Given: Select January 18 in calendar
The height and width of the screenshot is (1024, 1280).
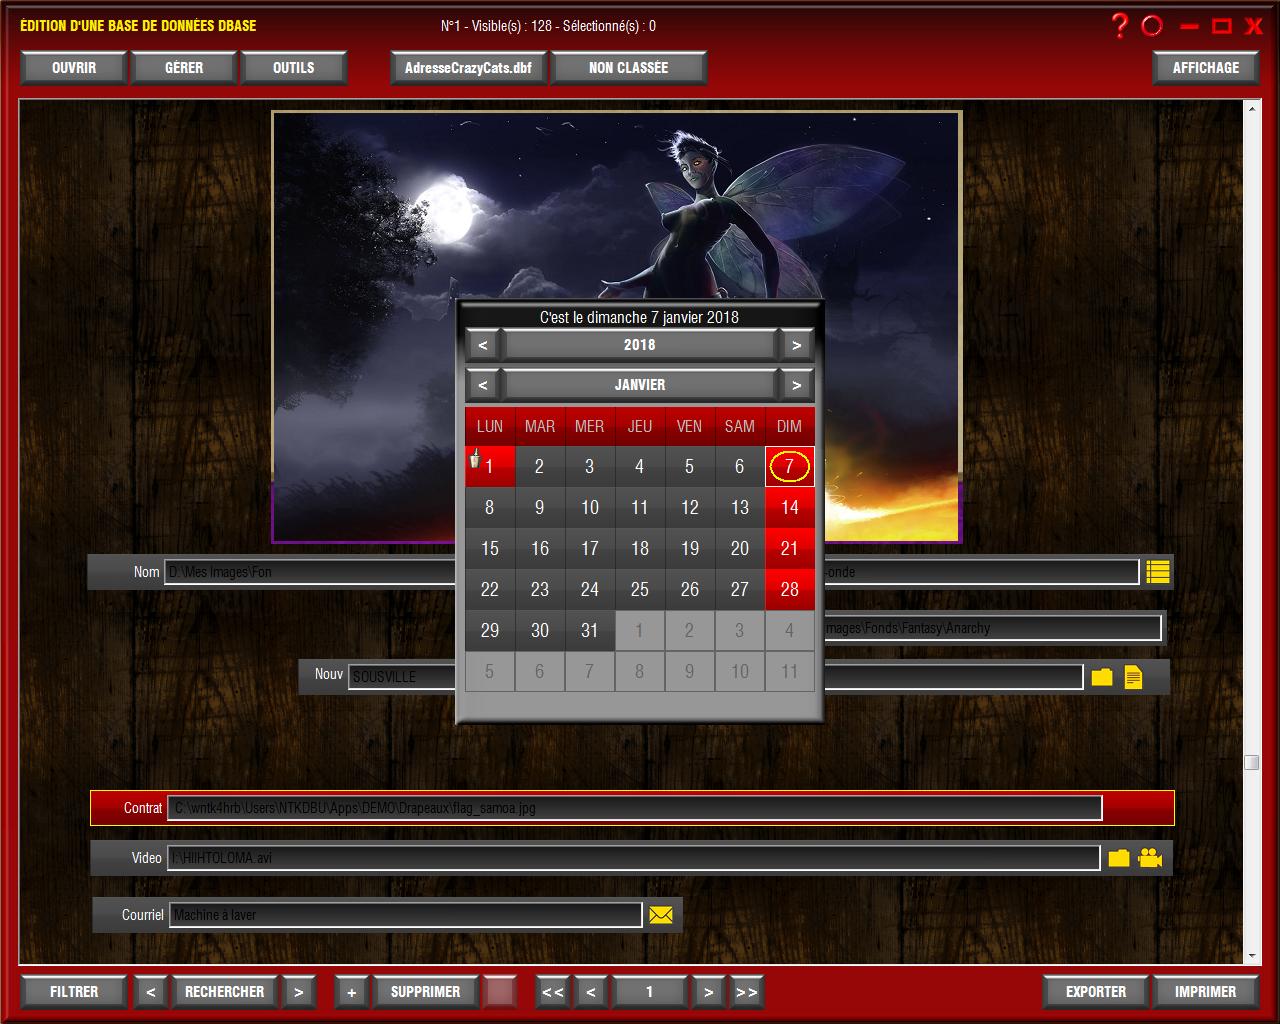Looking at the screenshot, I should click(640, 549).
